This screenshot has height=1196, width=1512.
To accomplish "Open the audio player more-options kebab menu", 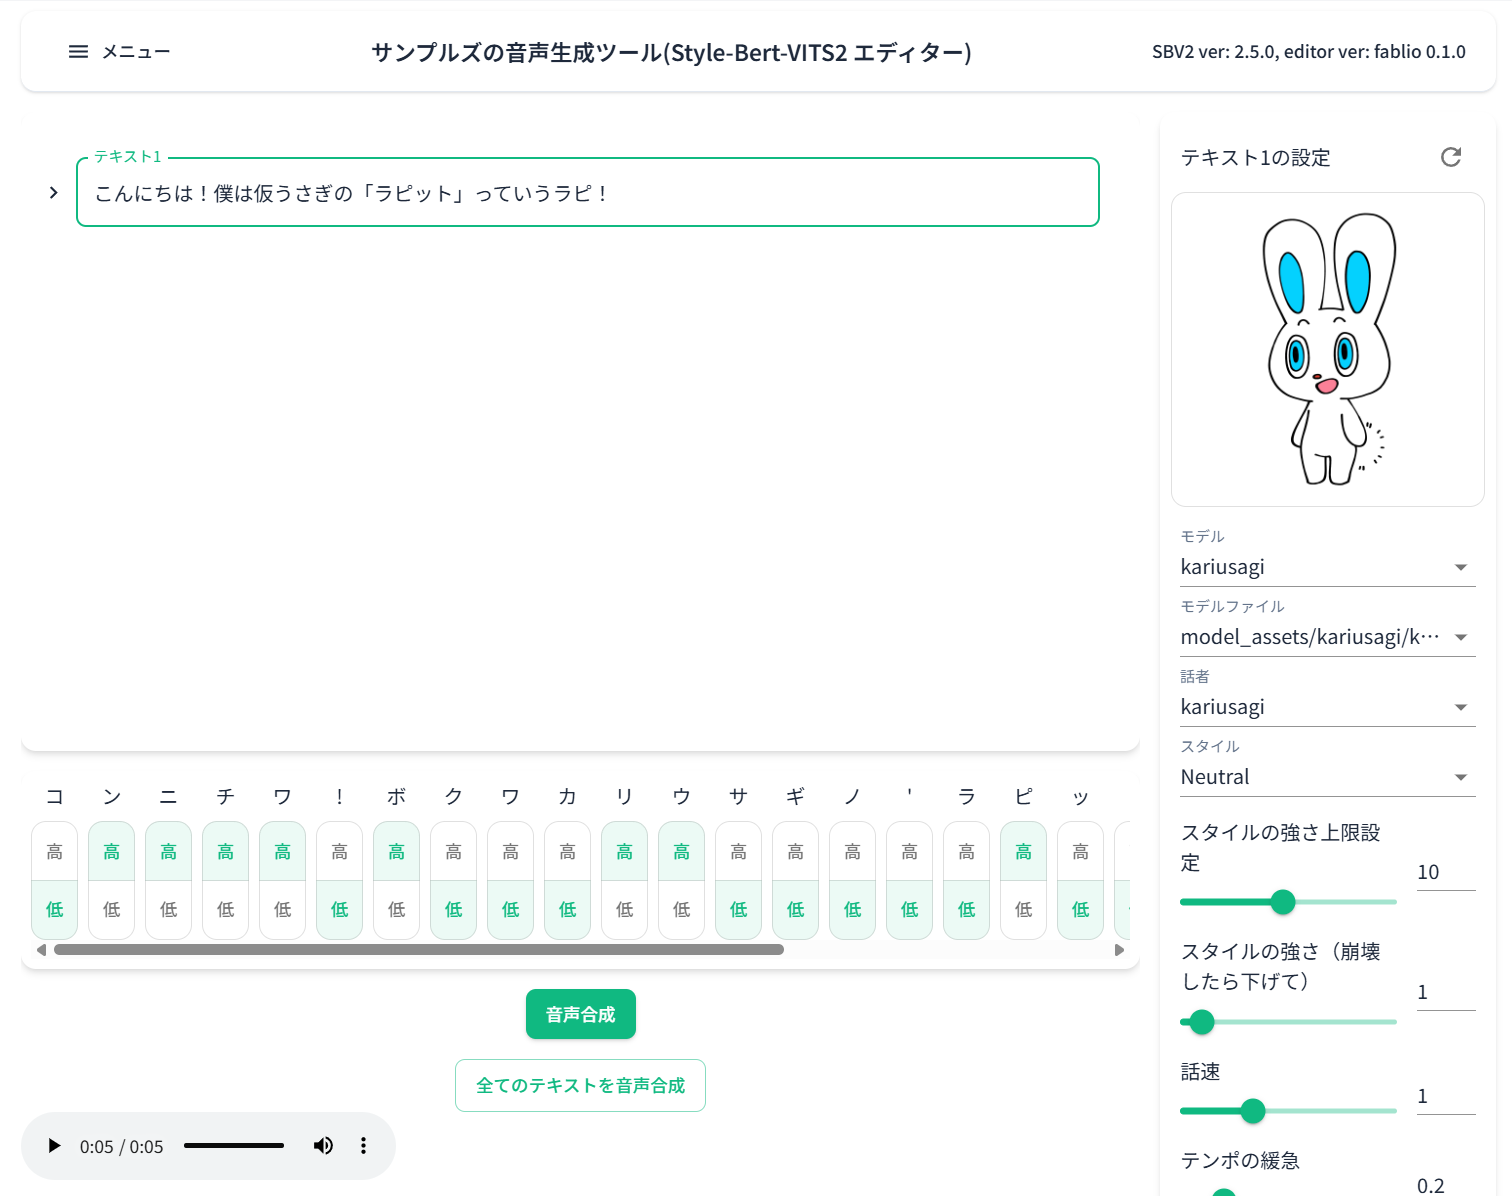I will point(363,1145).
